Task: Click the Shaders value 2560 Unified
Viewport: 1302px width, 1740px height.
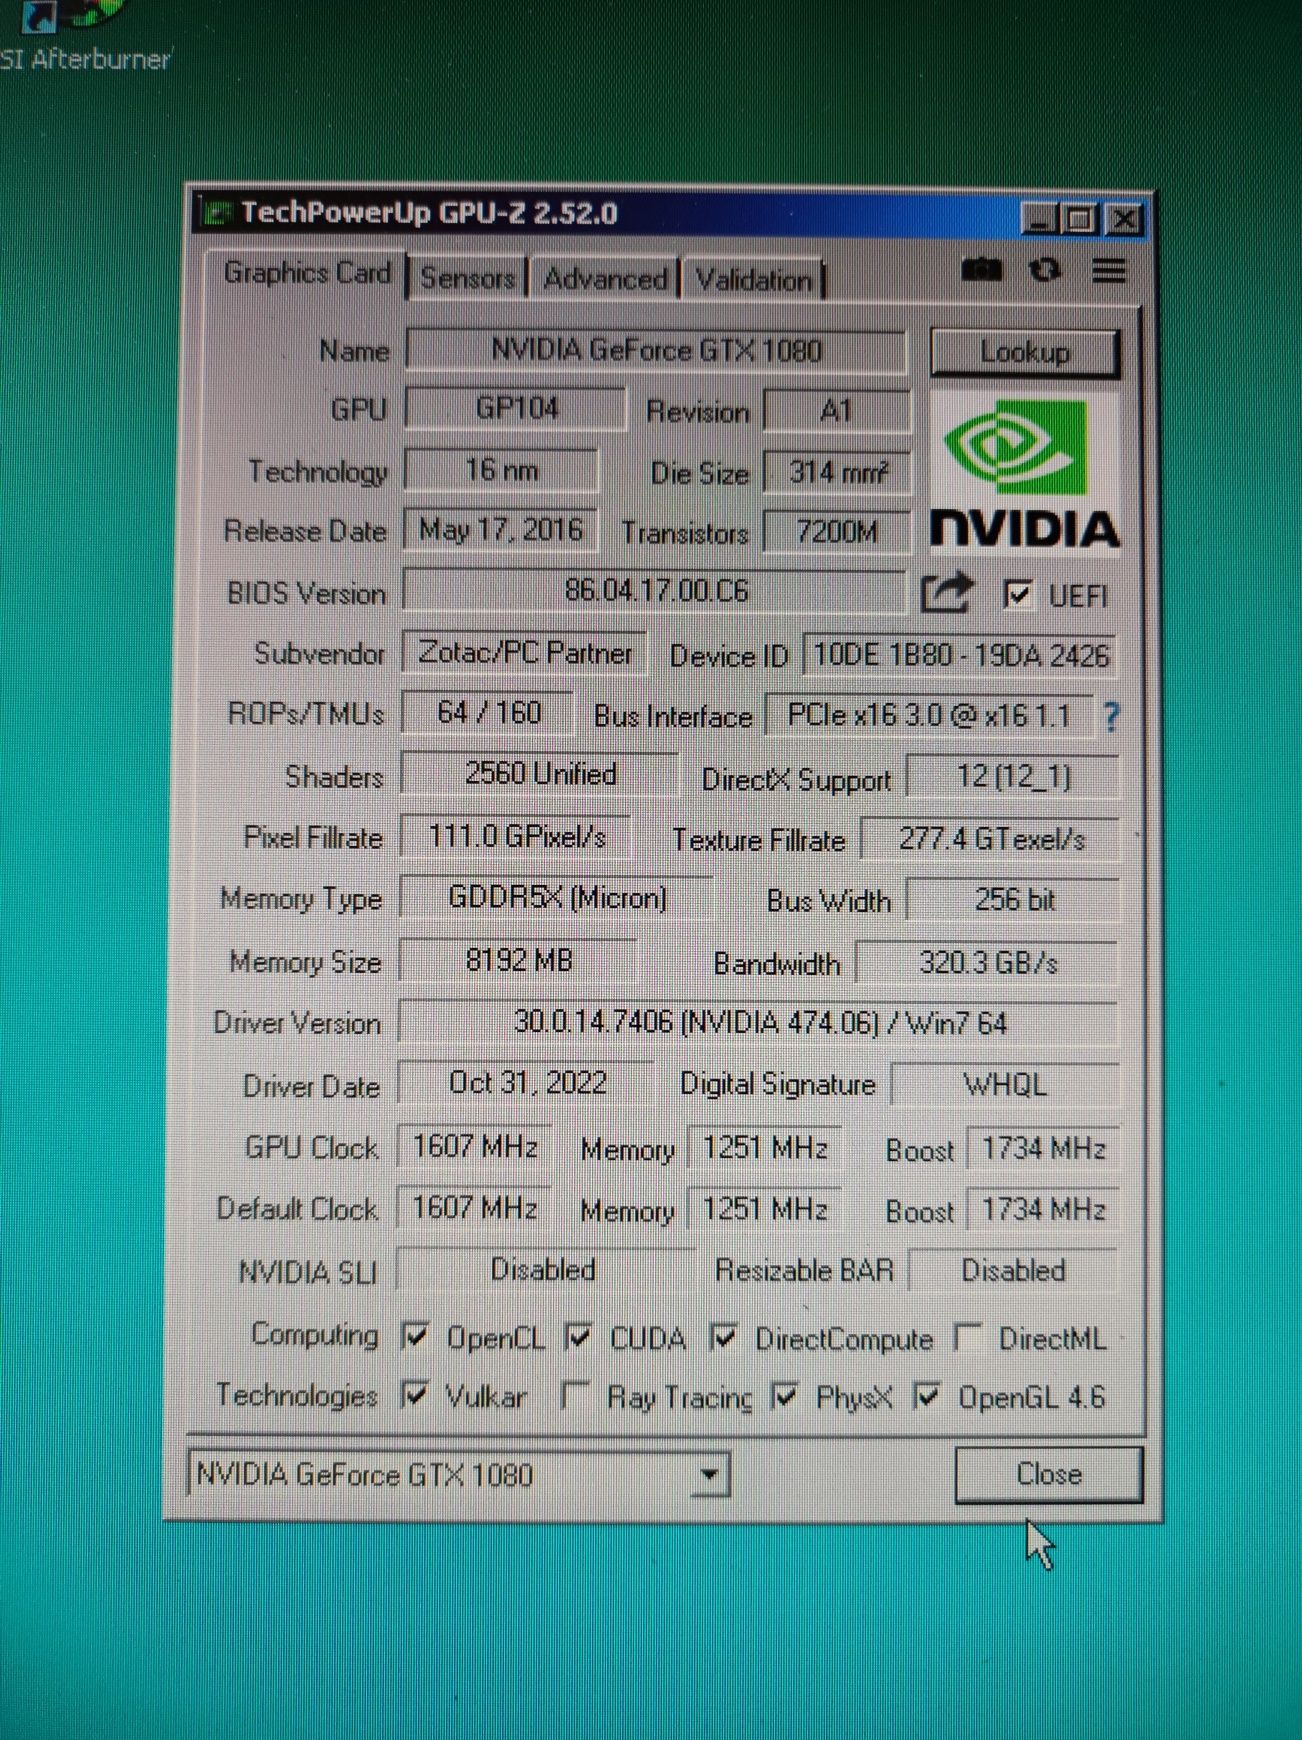Action: [540, 774]
